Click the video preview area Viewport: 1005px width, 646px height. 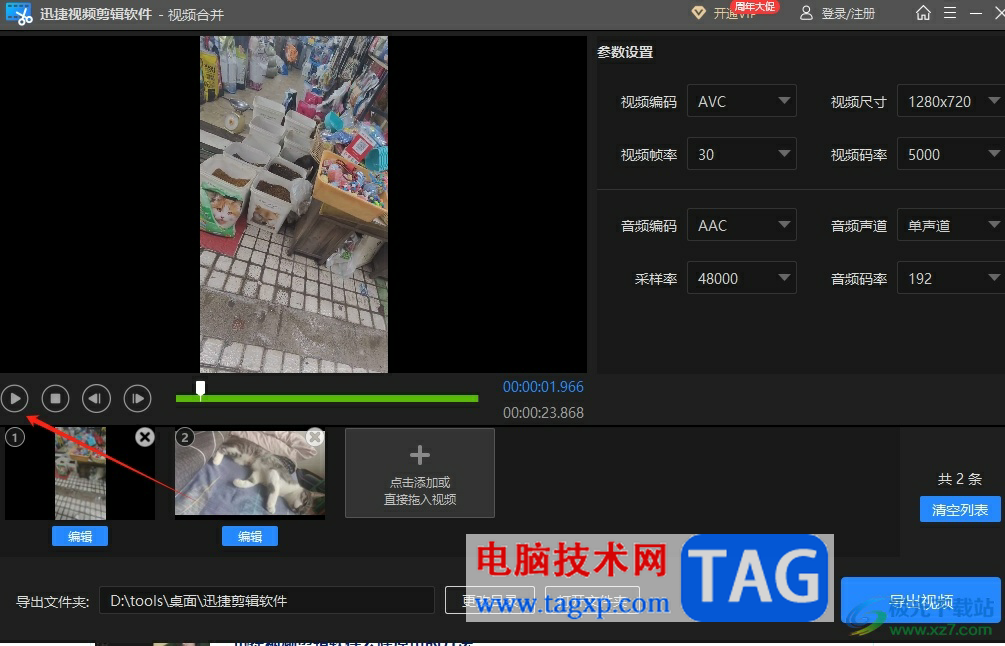(294, 204)
